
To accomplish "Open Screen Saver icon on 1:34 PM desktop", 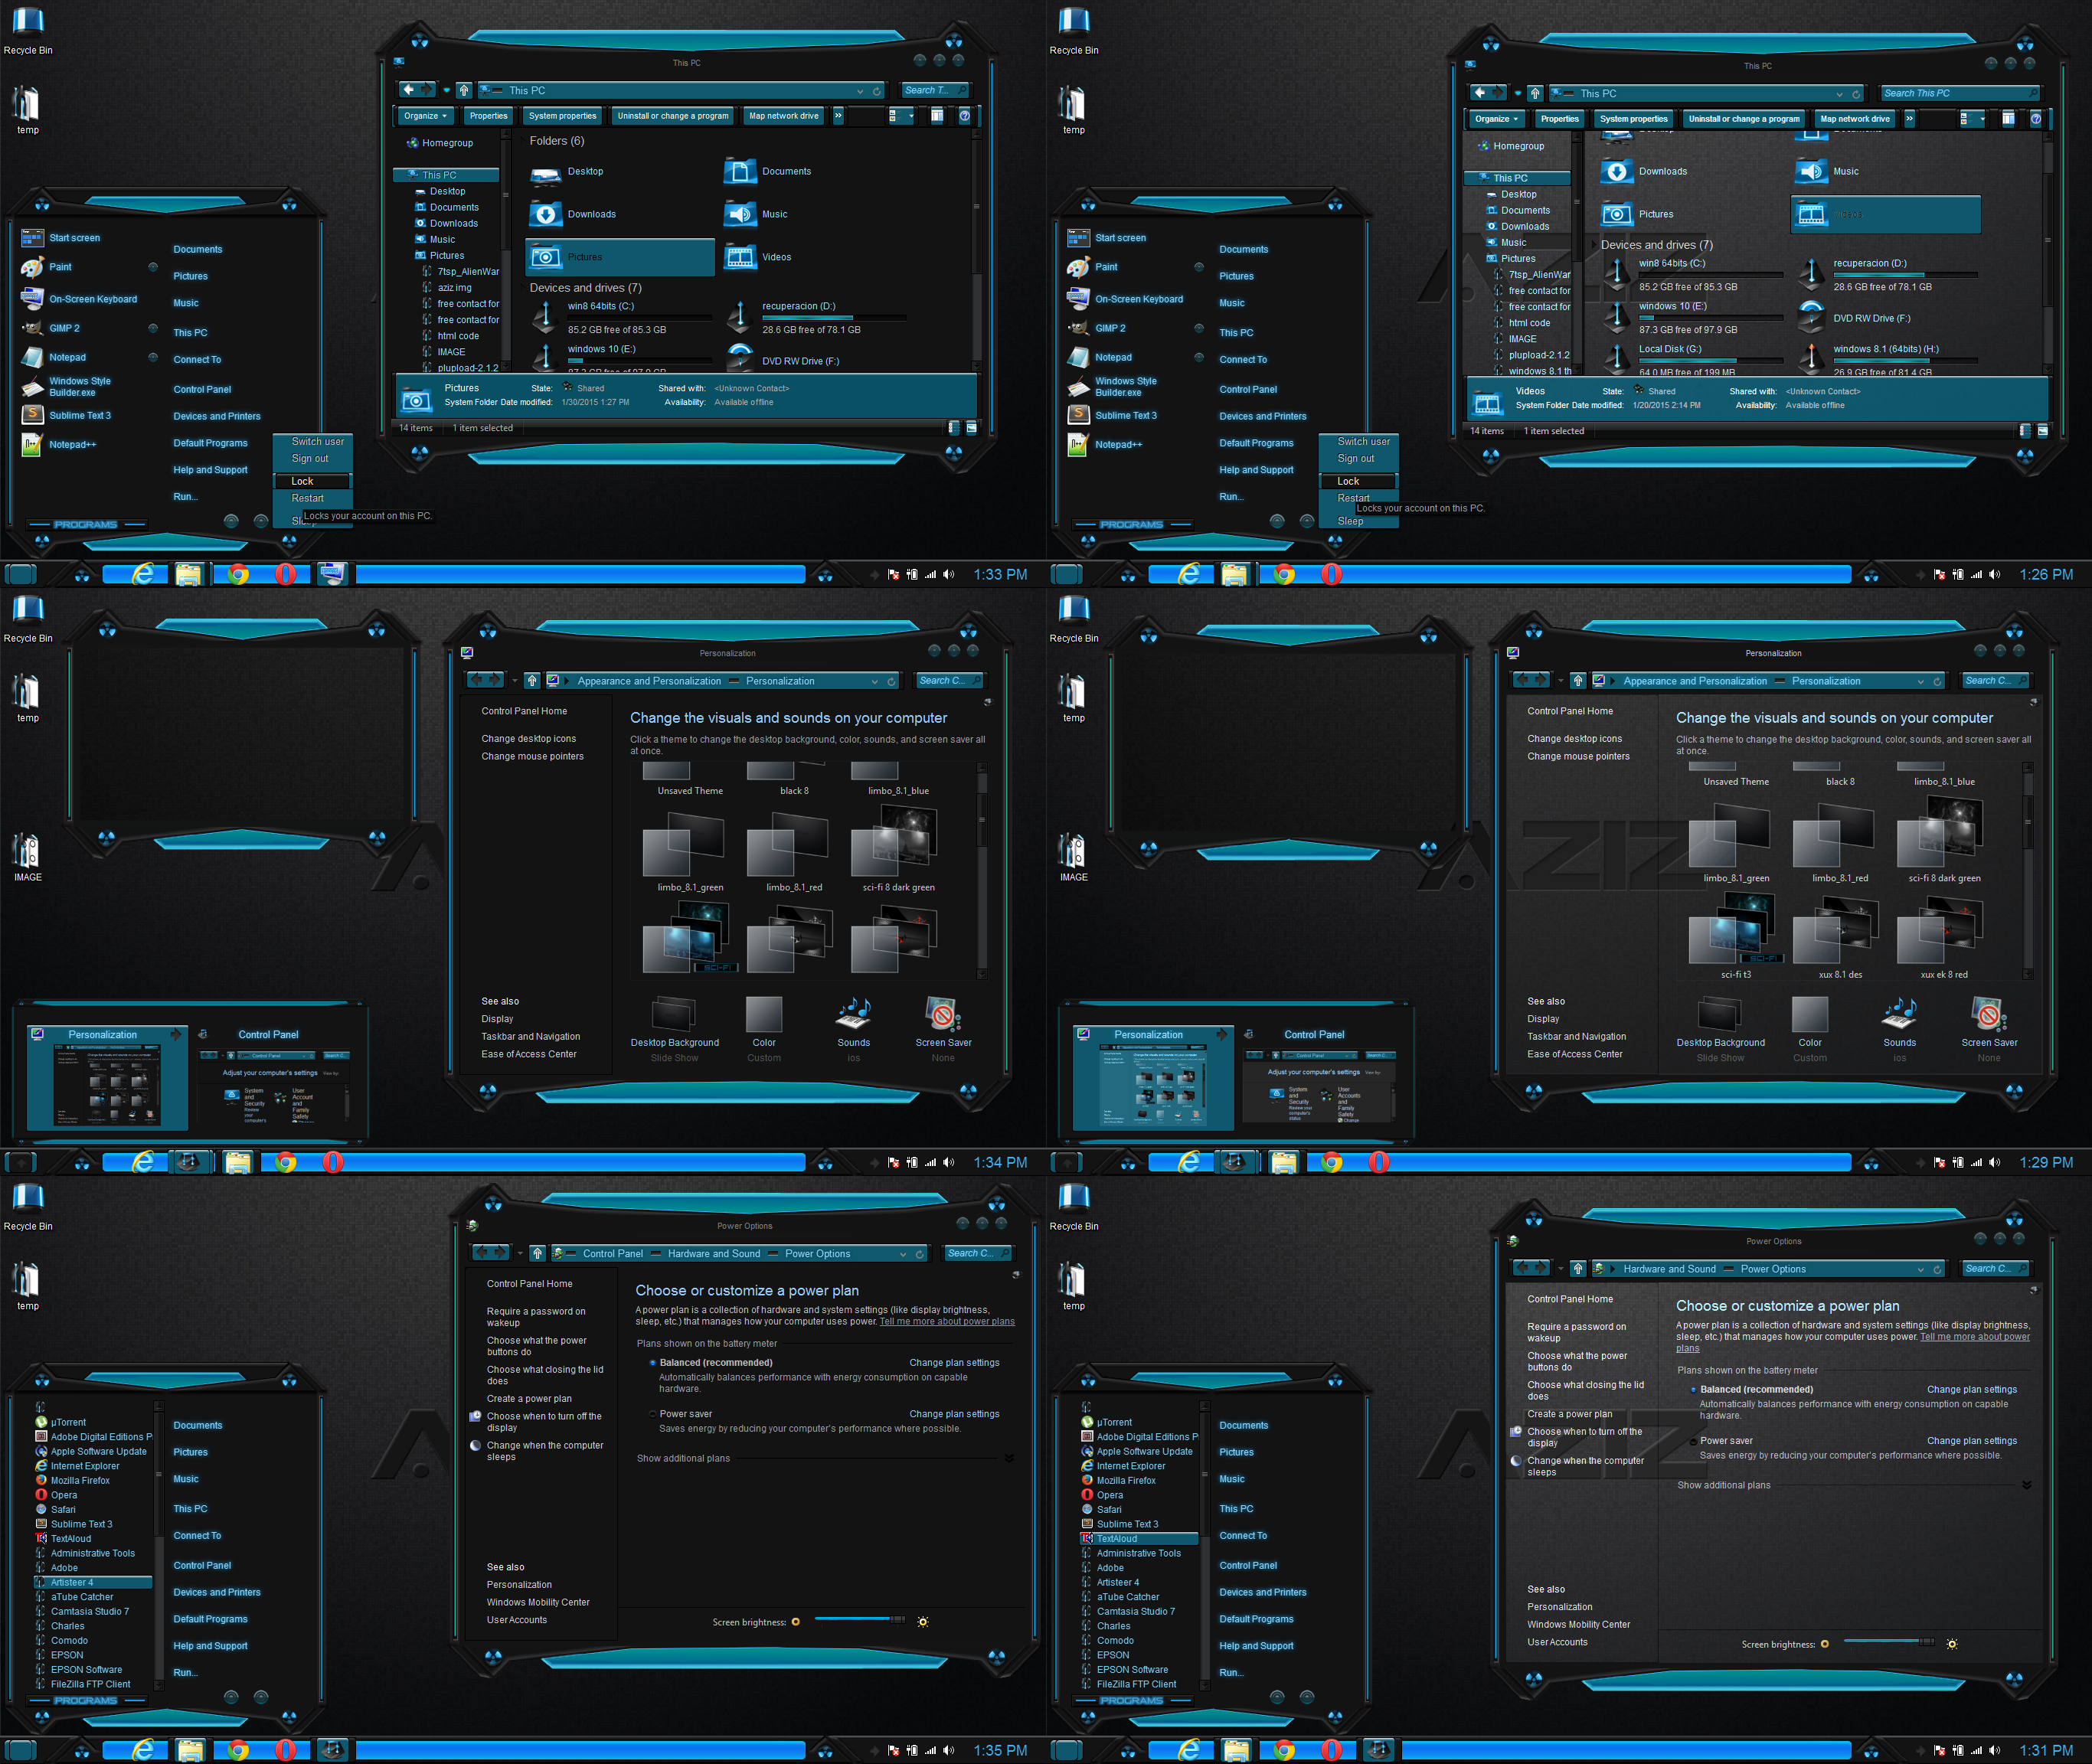I will (942, 1016).
